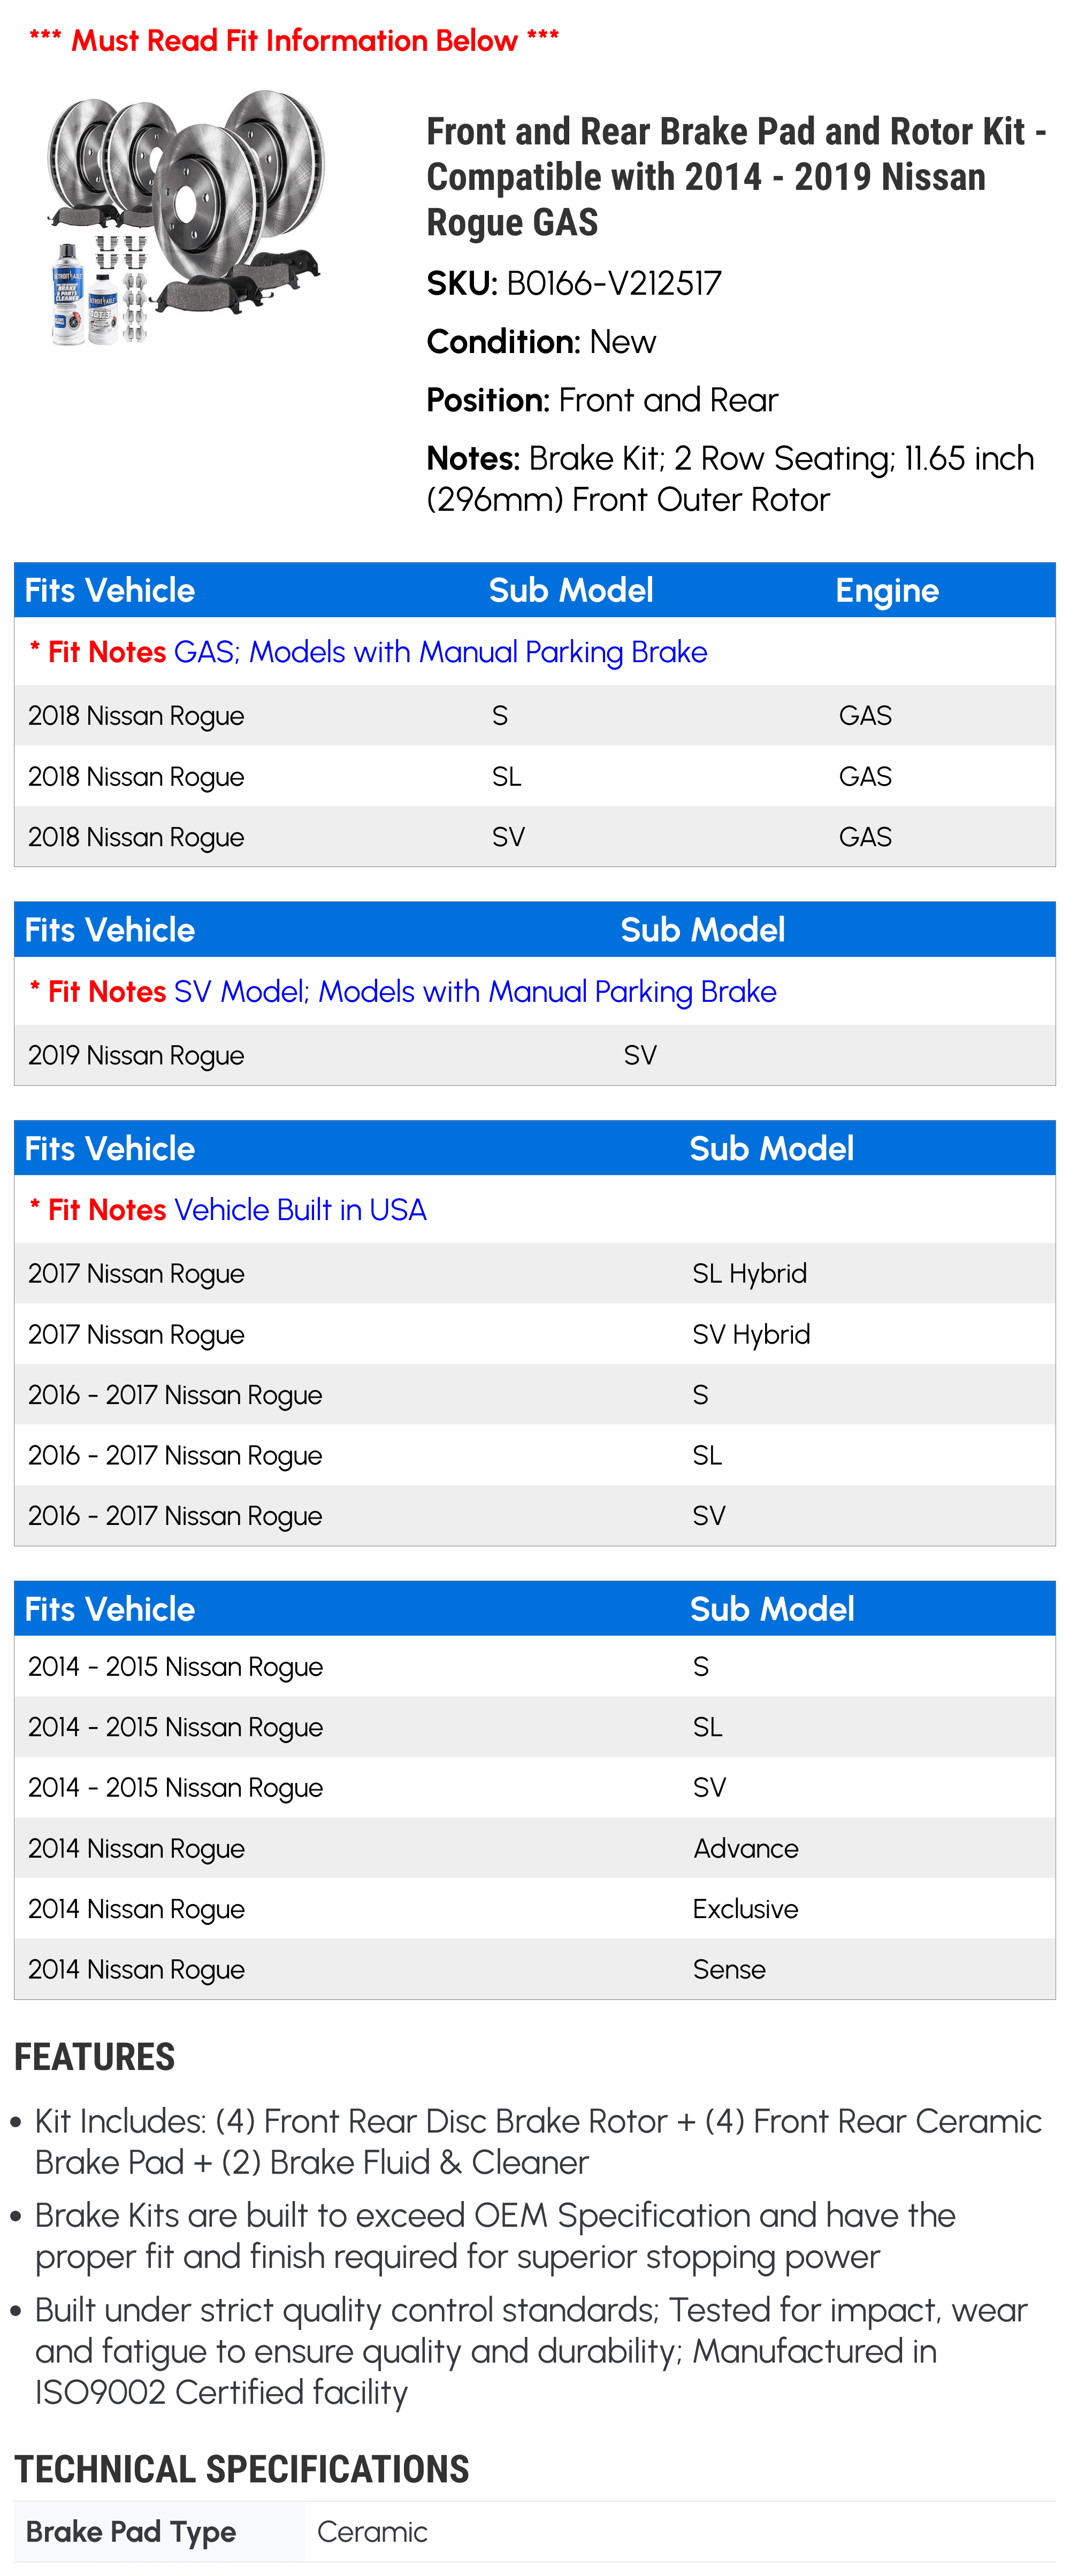Image resolution: width=1070 pixels, height=2576 pixels.
Task: Select the 2016 - 2017 Rogue SL row
Action: pos(535,1455)
